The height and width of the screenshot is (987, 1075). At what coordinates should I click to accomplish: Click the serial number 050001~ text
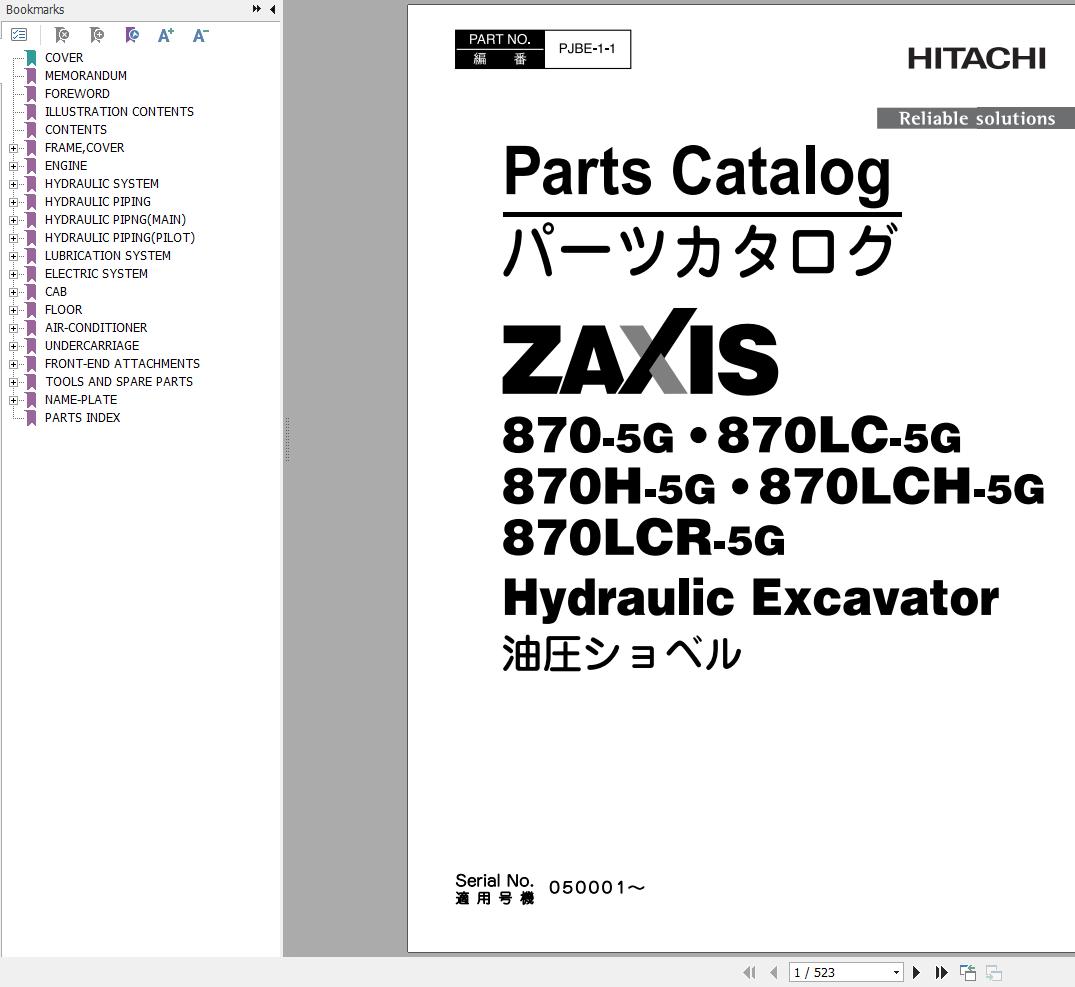pos(596,888)
